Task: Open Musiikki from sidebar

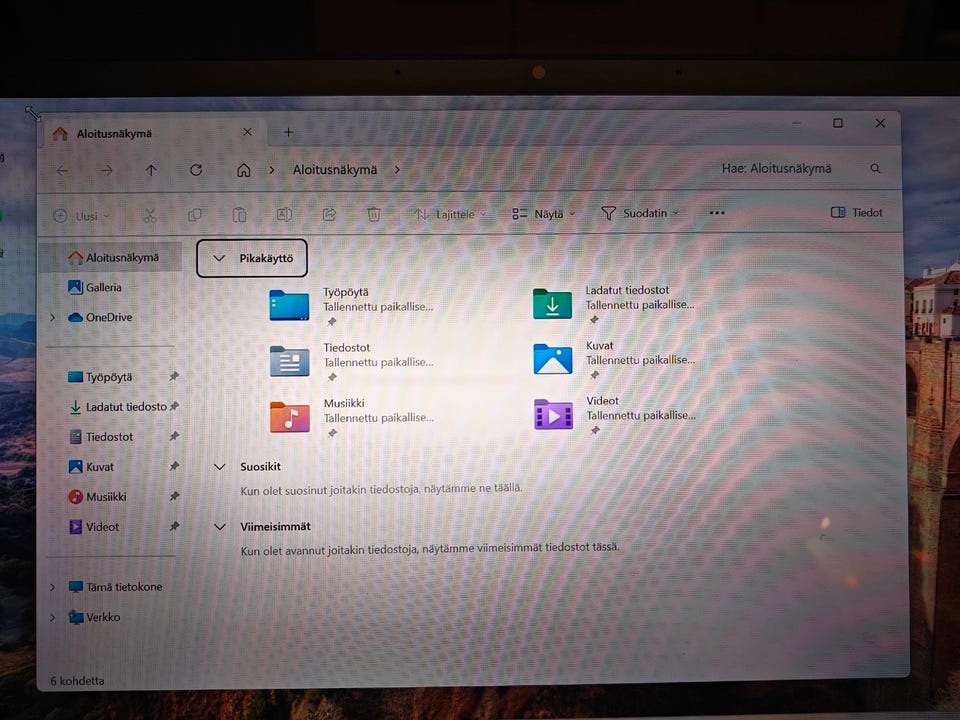Action: point(97,497)
